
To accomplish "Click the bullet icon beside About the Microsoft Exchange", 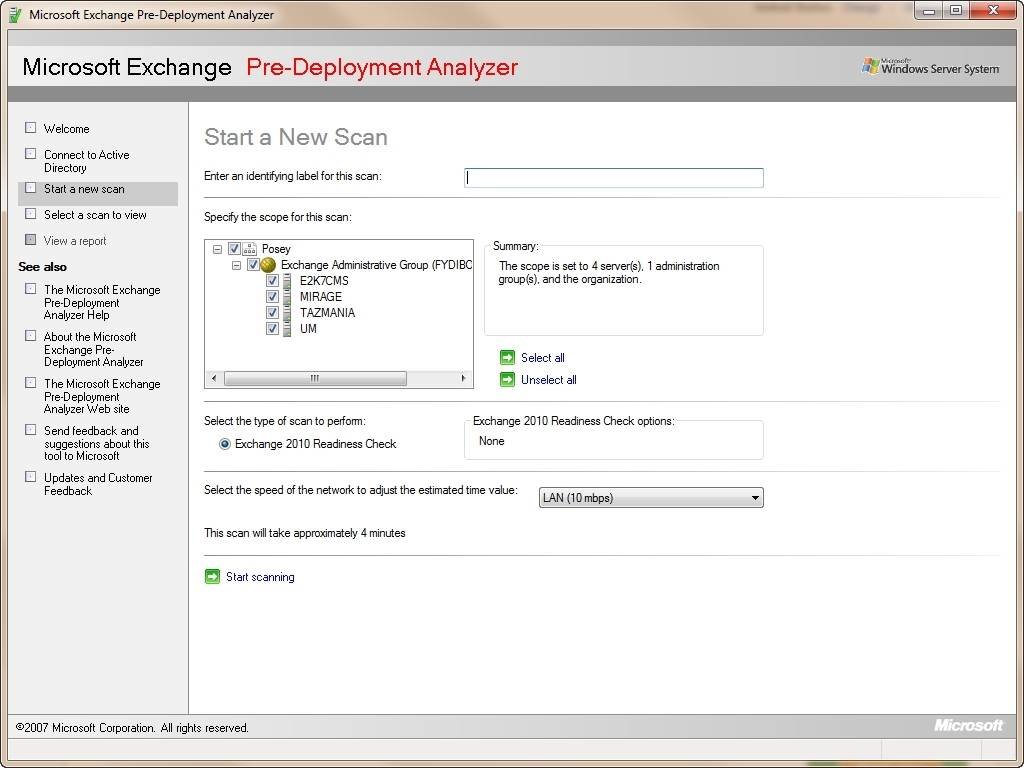I will (31, 336).
